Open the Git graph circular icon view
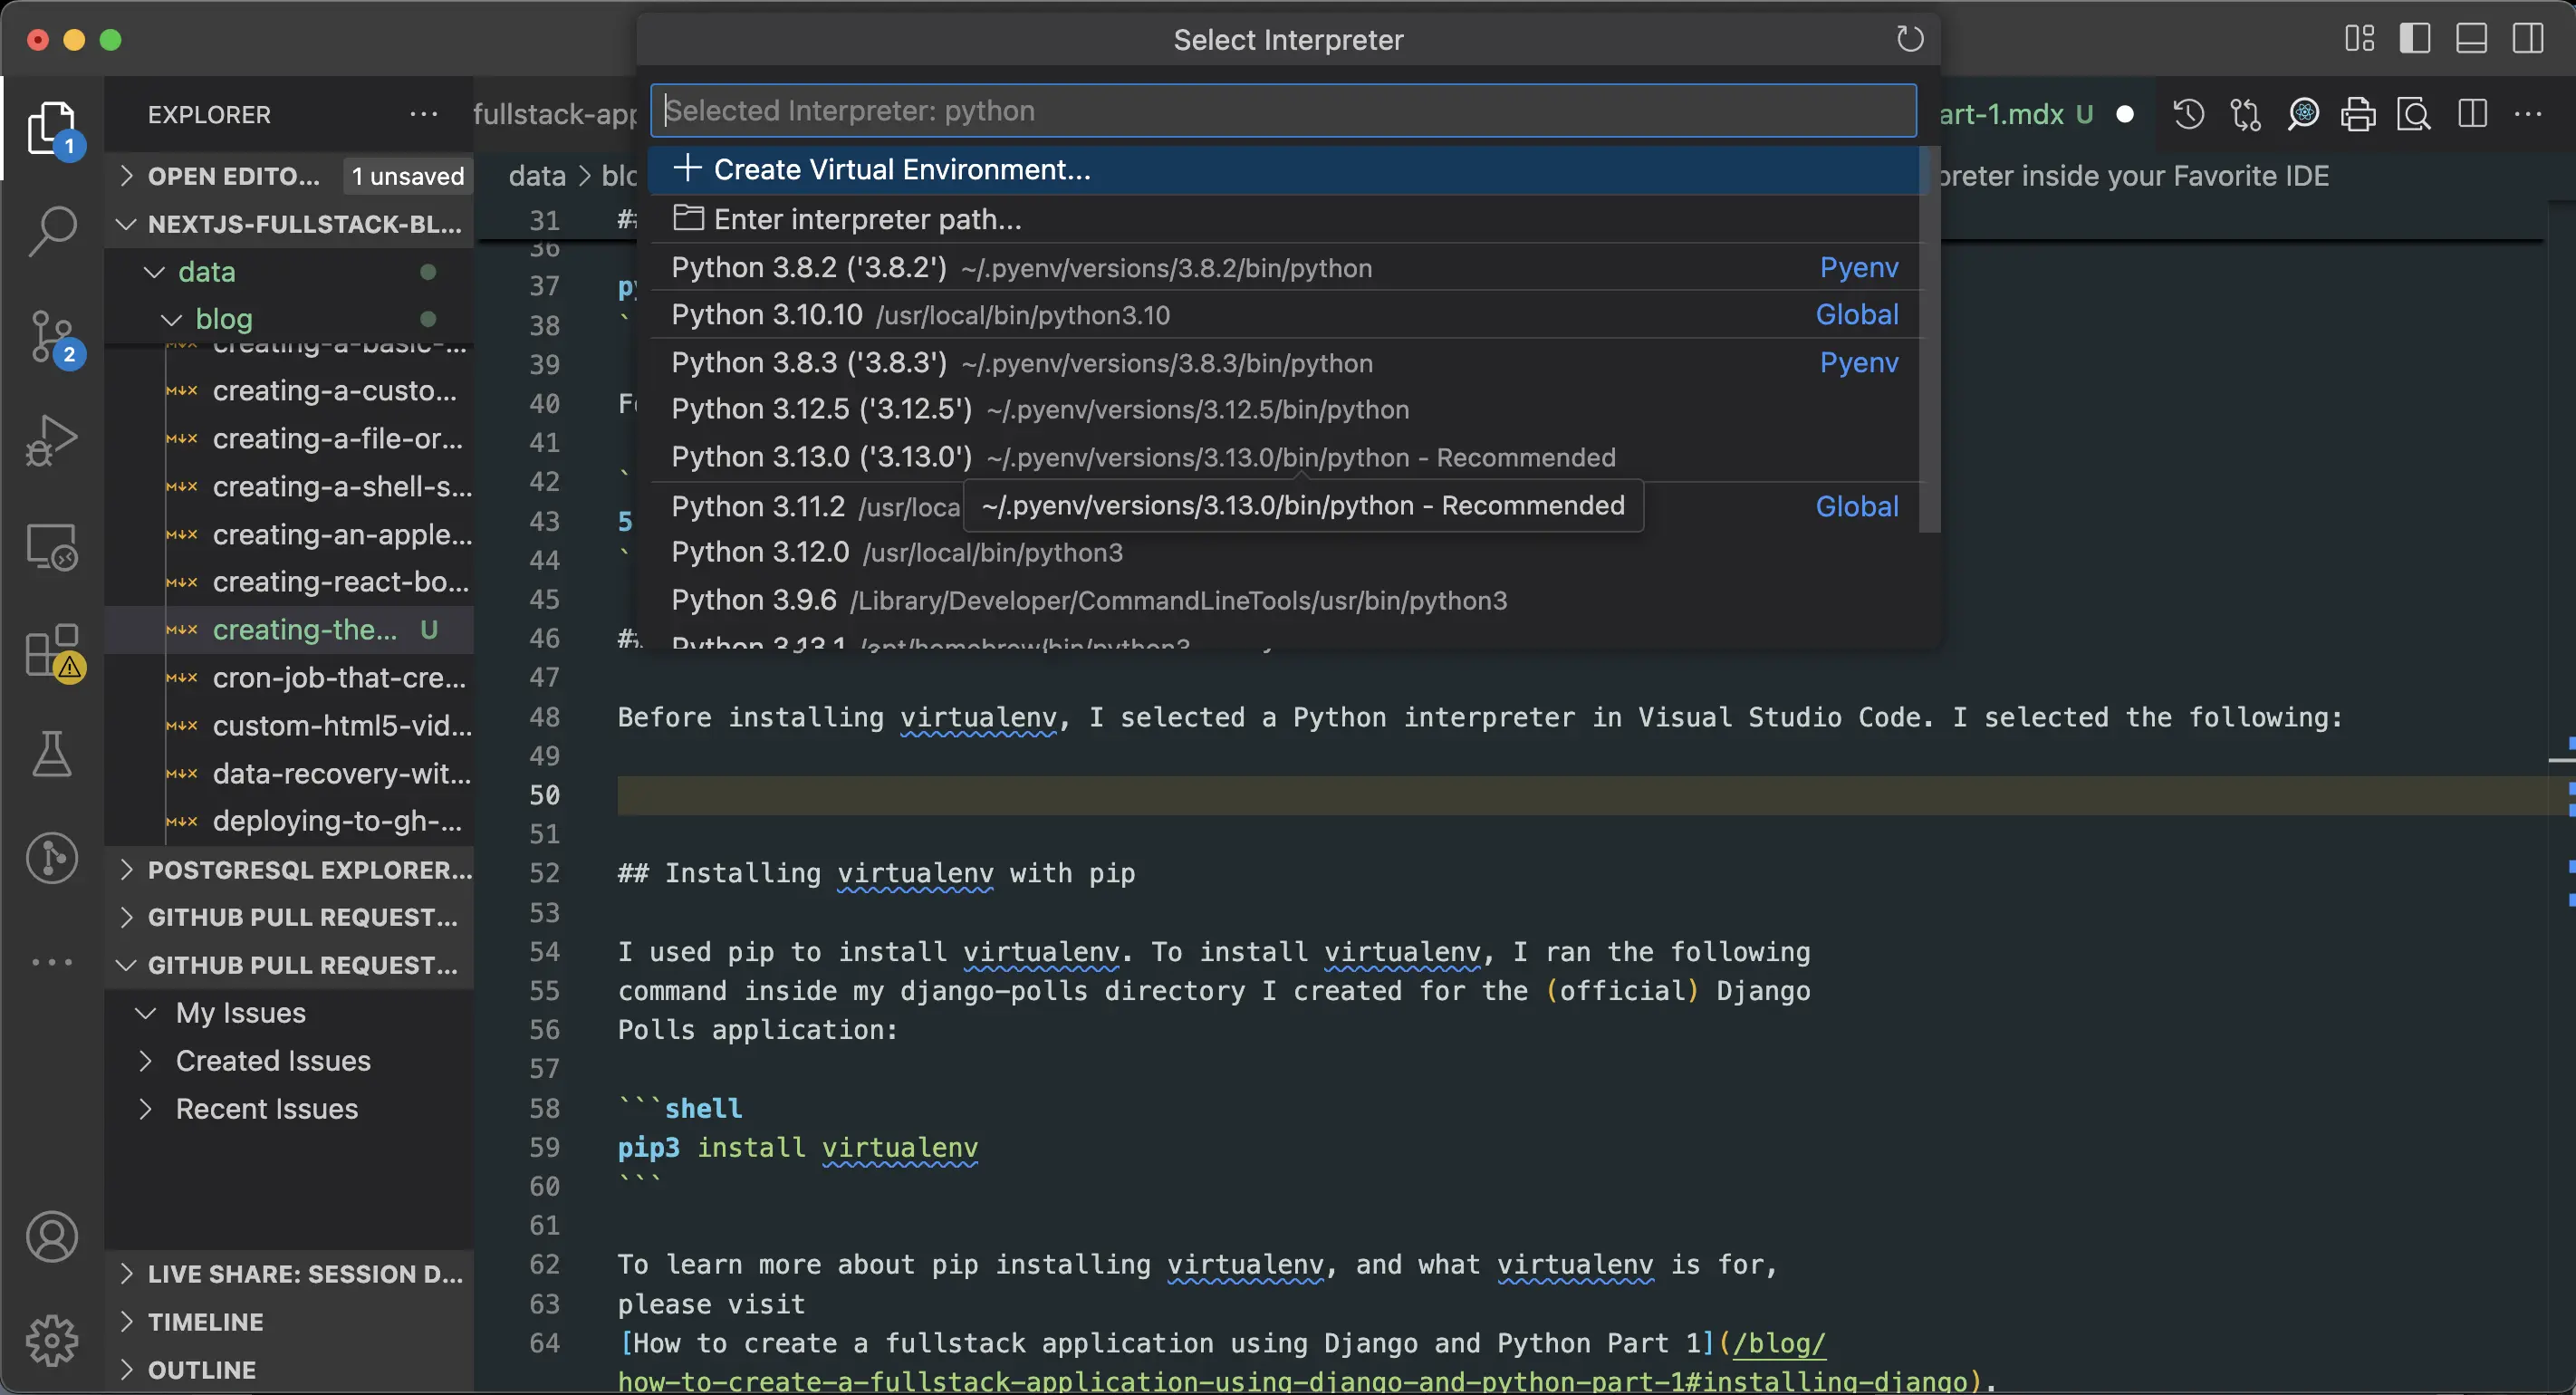Screen dimensions: 2576x1395 pyautogui.click(x=52, y=859)
